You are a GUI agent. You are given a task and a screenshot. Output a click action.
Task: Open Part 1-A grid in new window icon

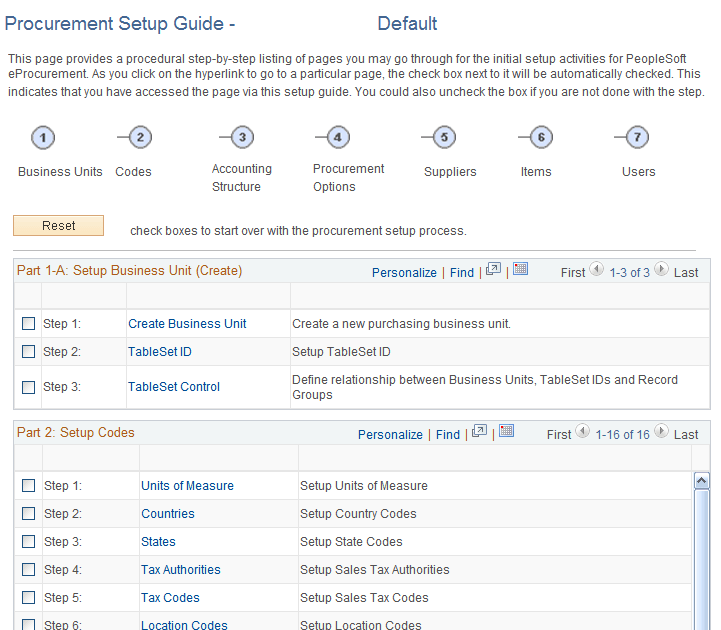point(493,269)
